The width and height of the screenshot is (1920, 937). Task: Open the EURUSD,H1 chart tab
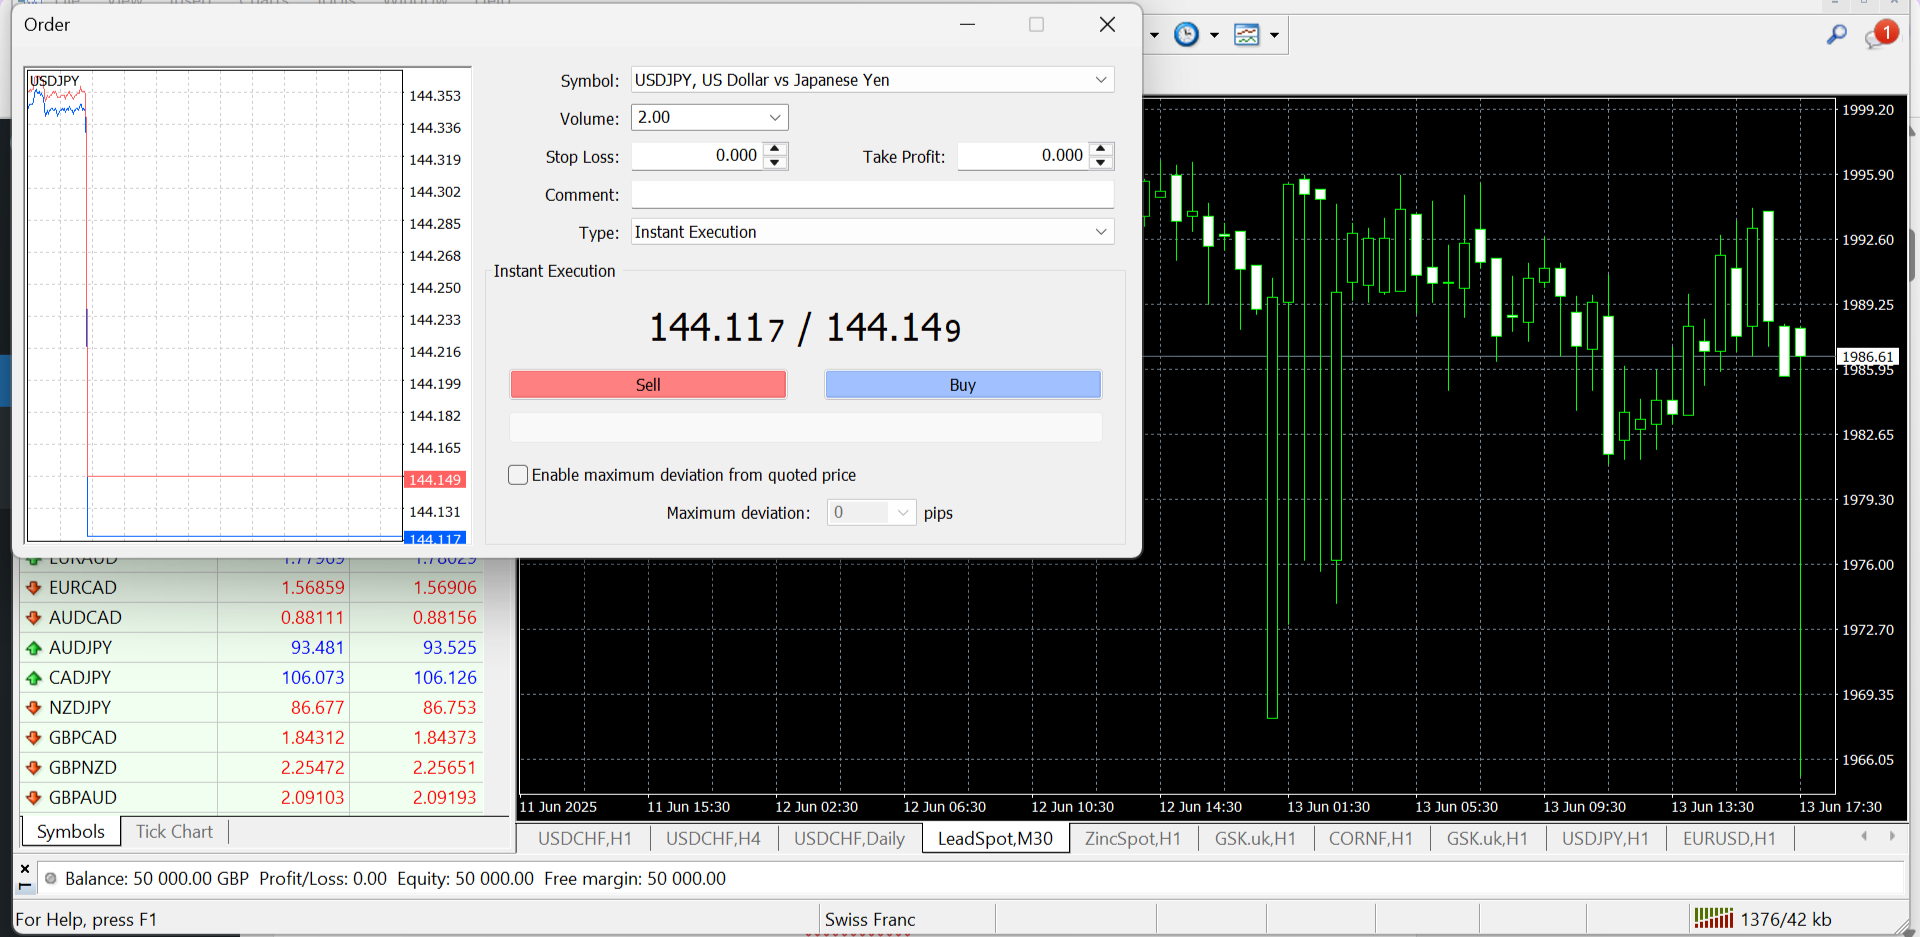(x=1729, y=839)
